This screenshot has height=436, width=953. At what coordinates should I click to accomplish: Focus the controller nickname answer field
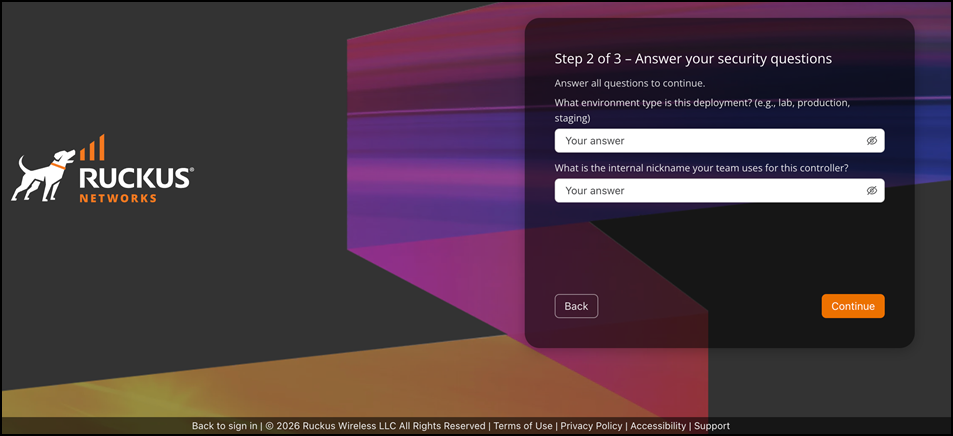[719, 190]
